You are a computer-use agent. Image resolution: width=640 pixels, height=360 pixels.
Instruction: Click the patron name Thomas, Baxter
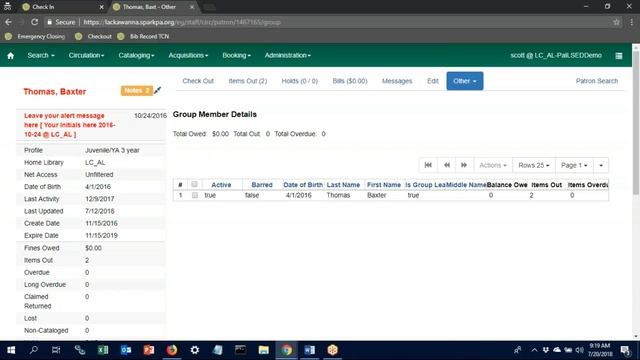pyautogui.click(x=55, y=91)
